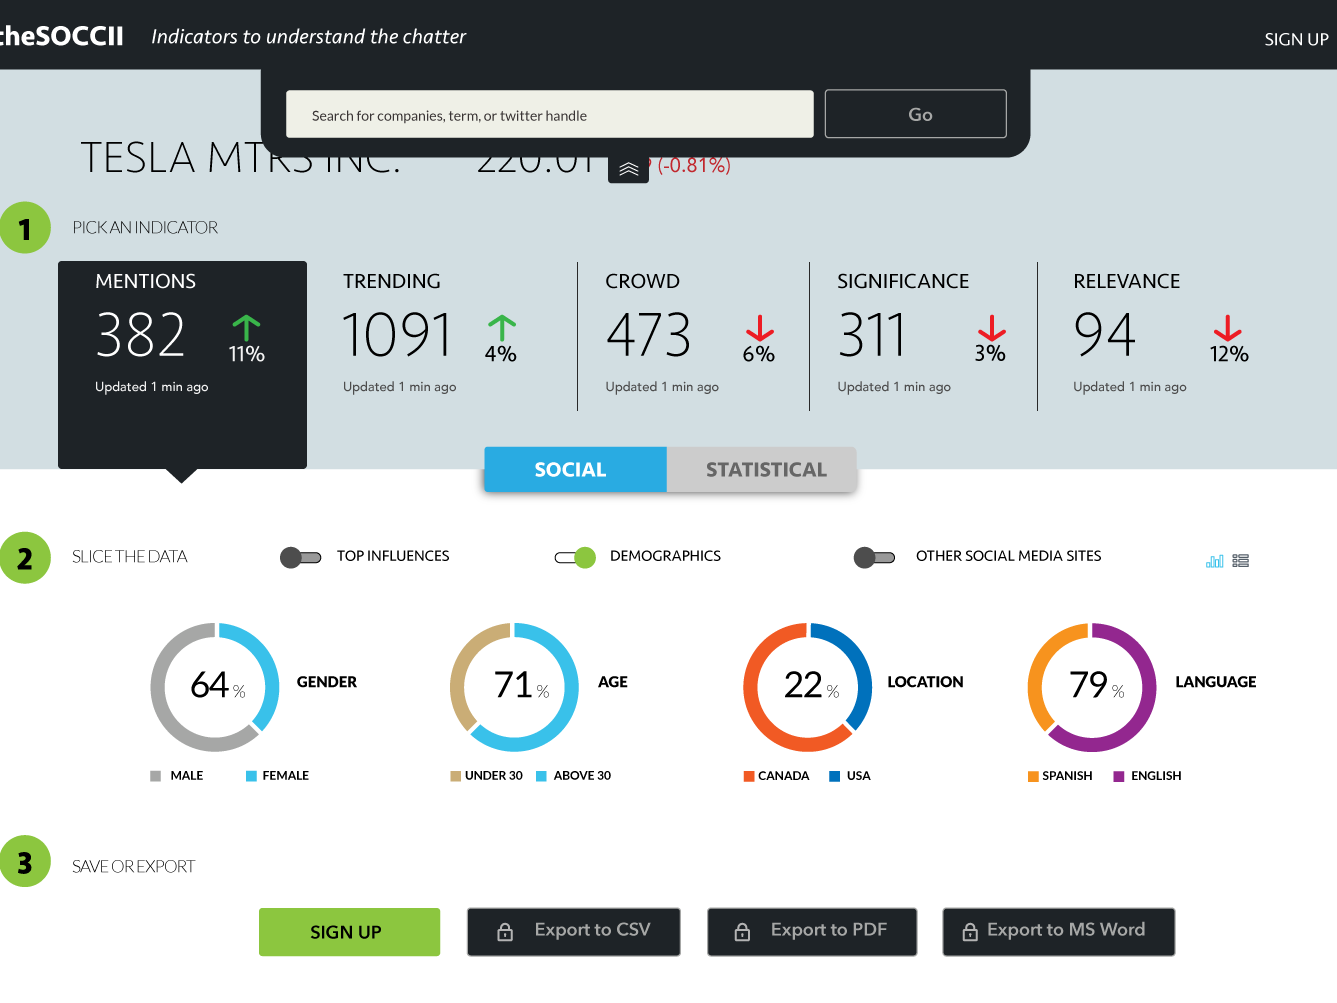
Task: Click the red down arrow under Crowd
Action: click(x=760, y=328)
